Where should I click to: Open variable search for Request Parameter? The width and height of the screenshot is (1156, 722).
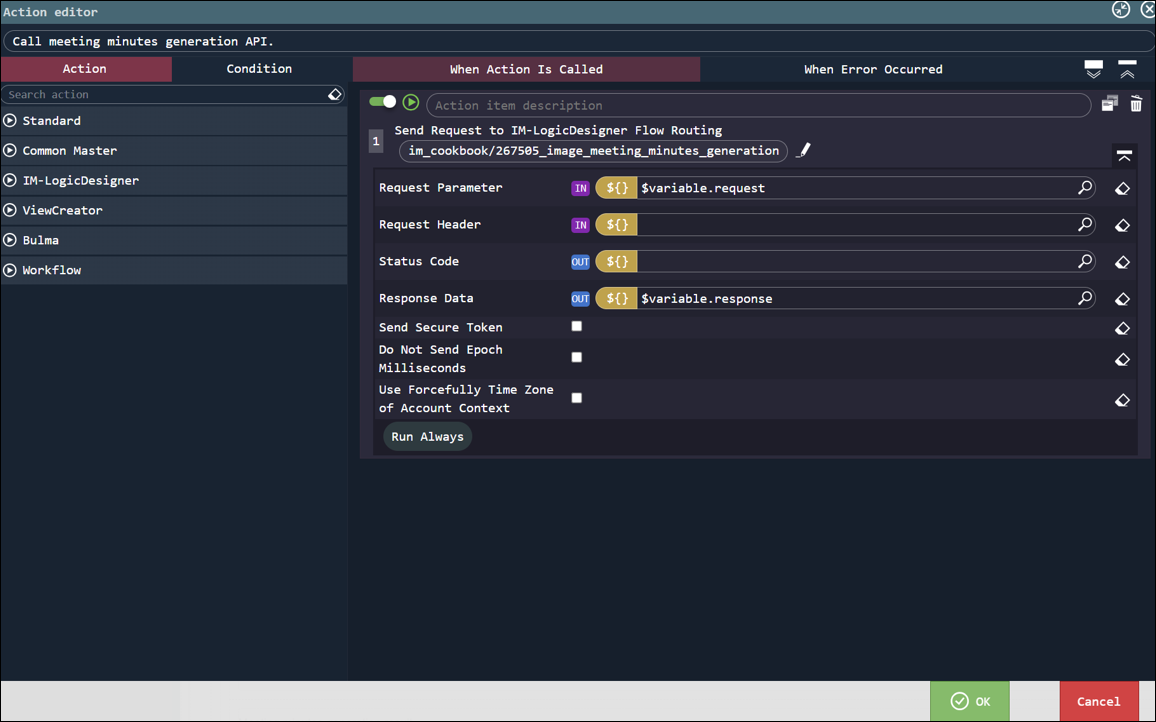[1085, 188]
